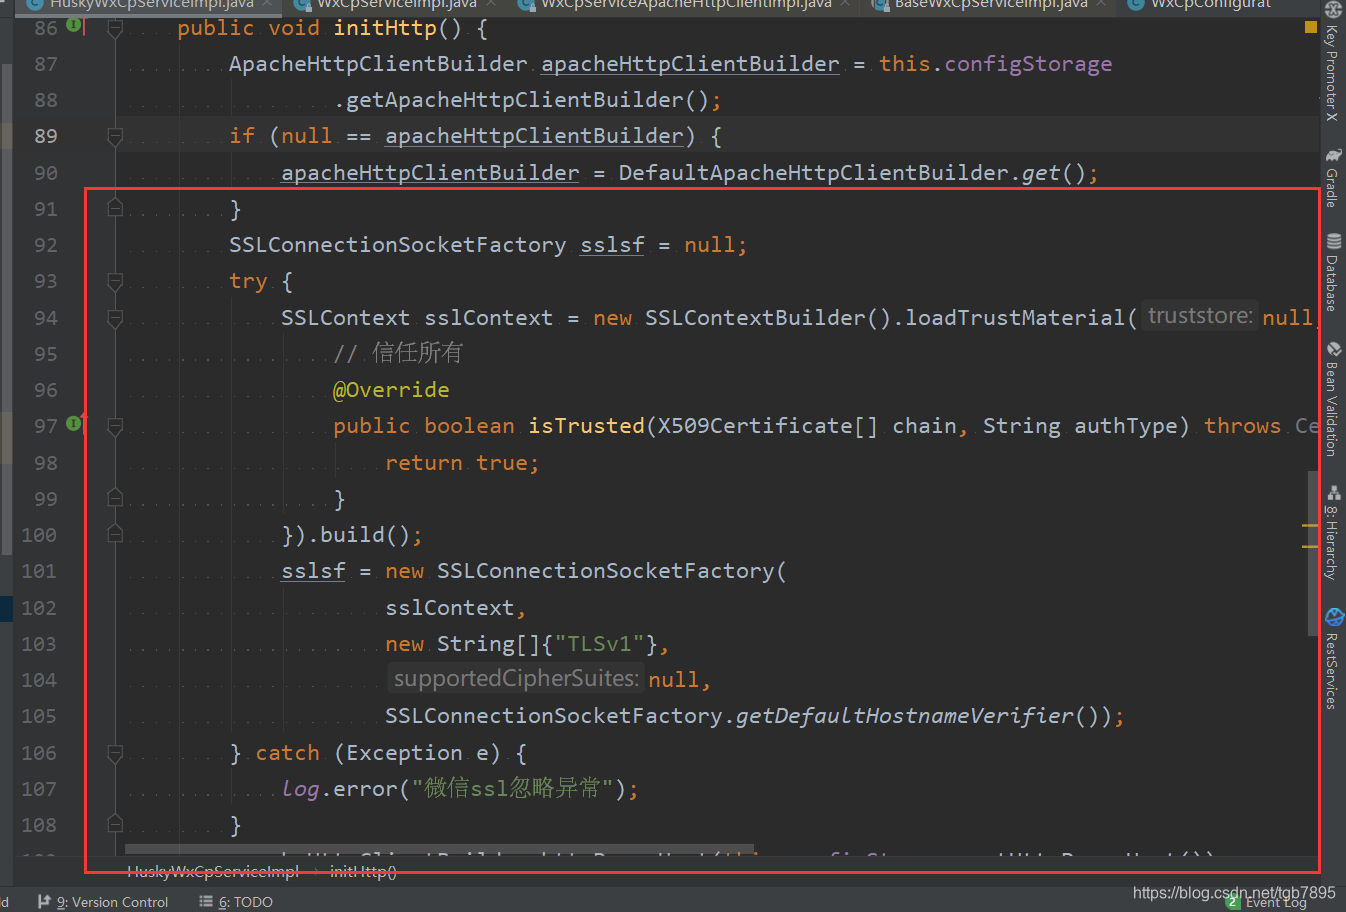Click the configStorage field reference

[x=1028, y=64]
